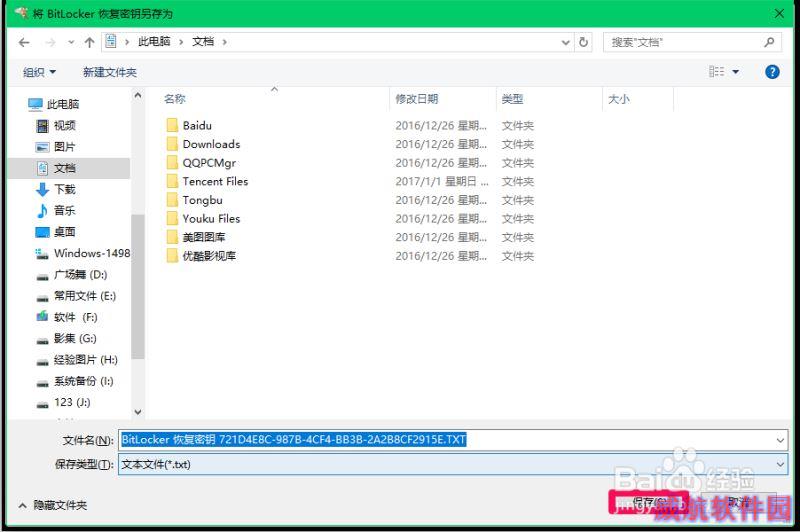Click the 保存 button
Screen dimensions: 800x532
[649, 502]
